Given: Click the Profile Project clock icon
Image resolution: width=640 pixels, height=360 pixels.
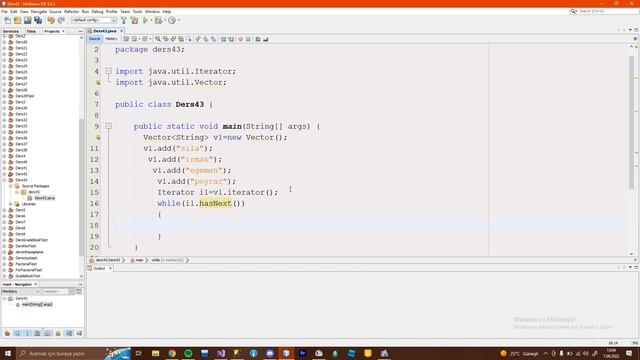Looking at the screenshot, I should tap(171, 20).
